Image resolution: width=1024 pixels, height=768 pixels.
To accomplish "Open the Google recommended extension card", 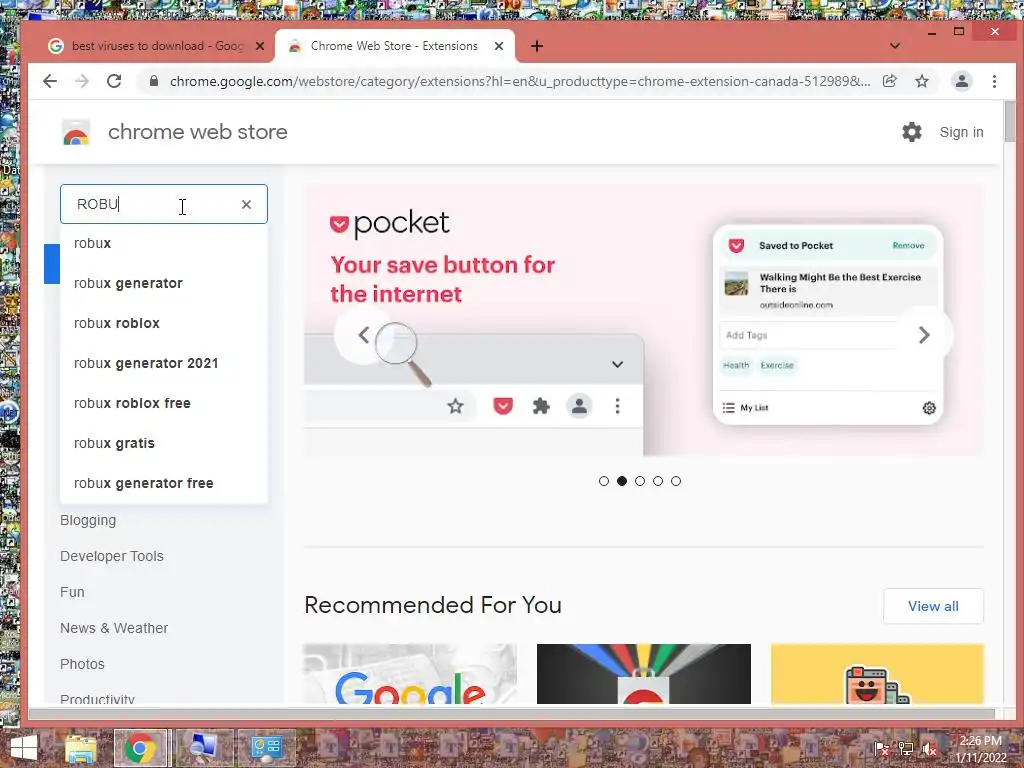I will click(409, 674).
